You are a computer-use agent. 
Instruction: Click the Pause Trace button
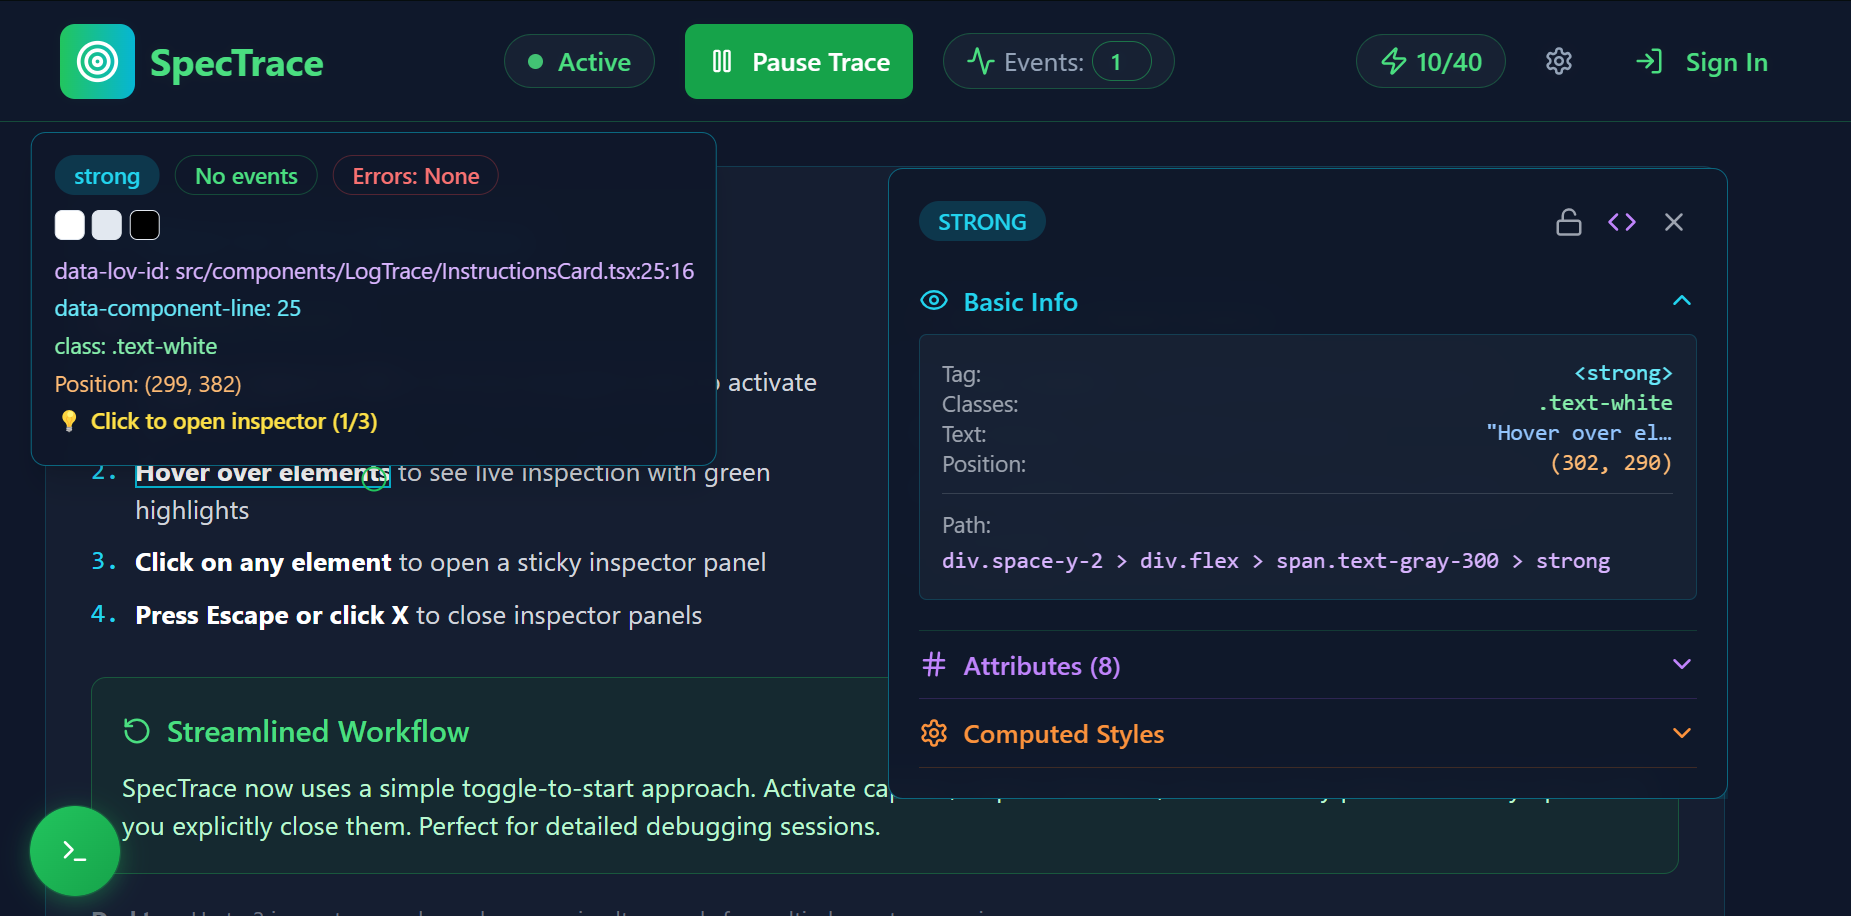click(798, 62)
